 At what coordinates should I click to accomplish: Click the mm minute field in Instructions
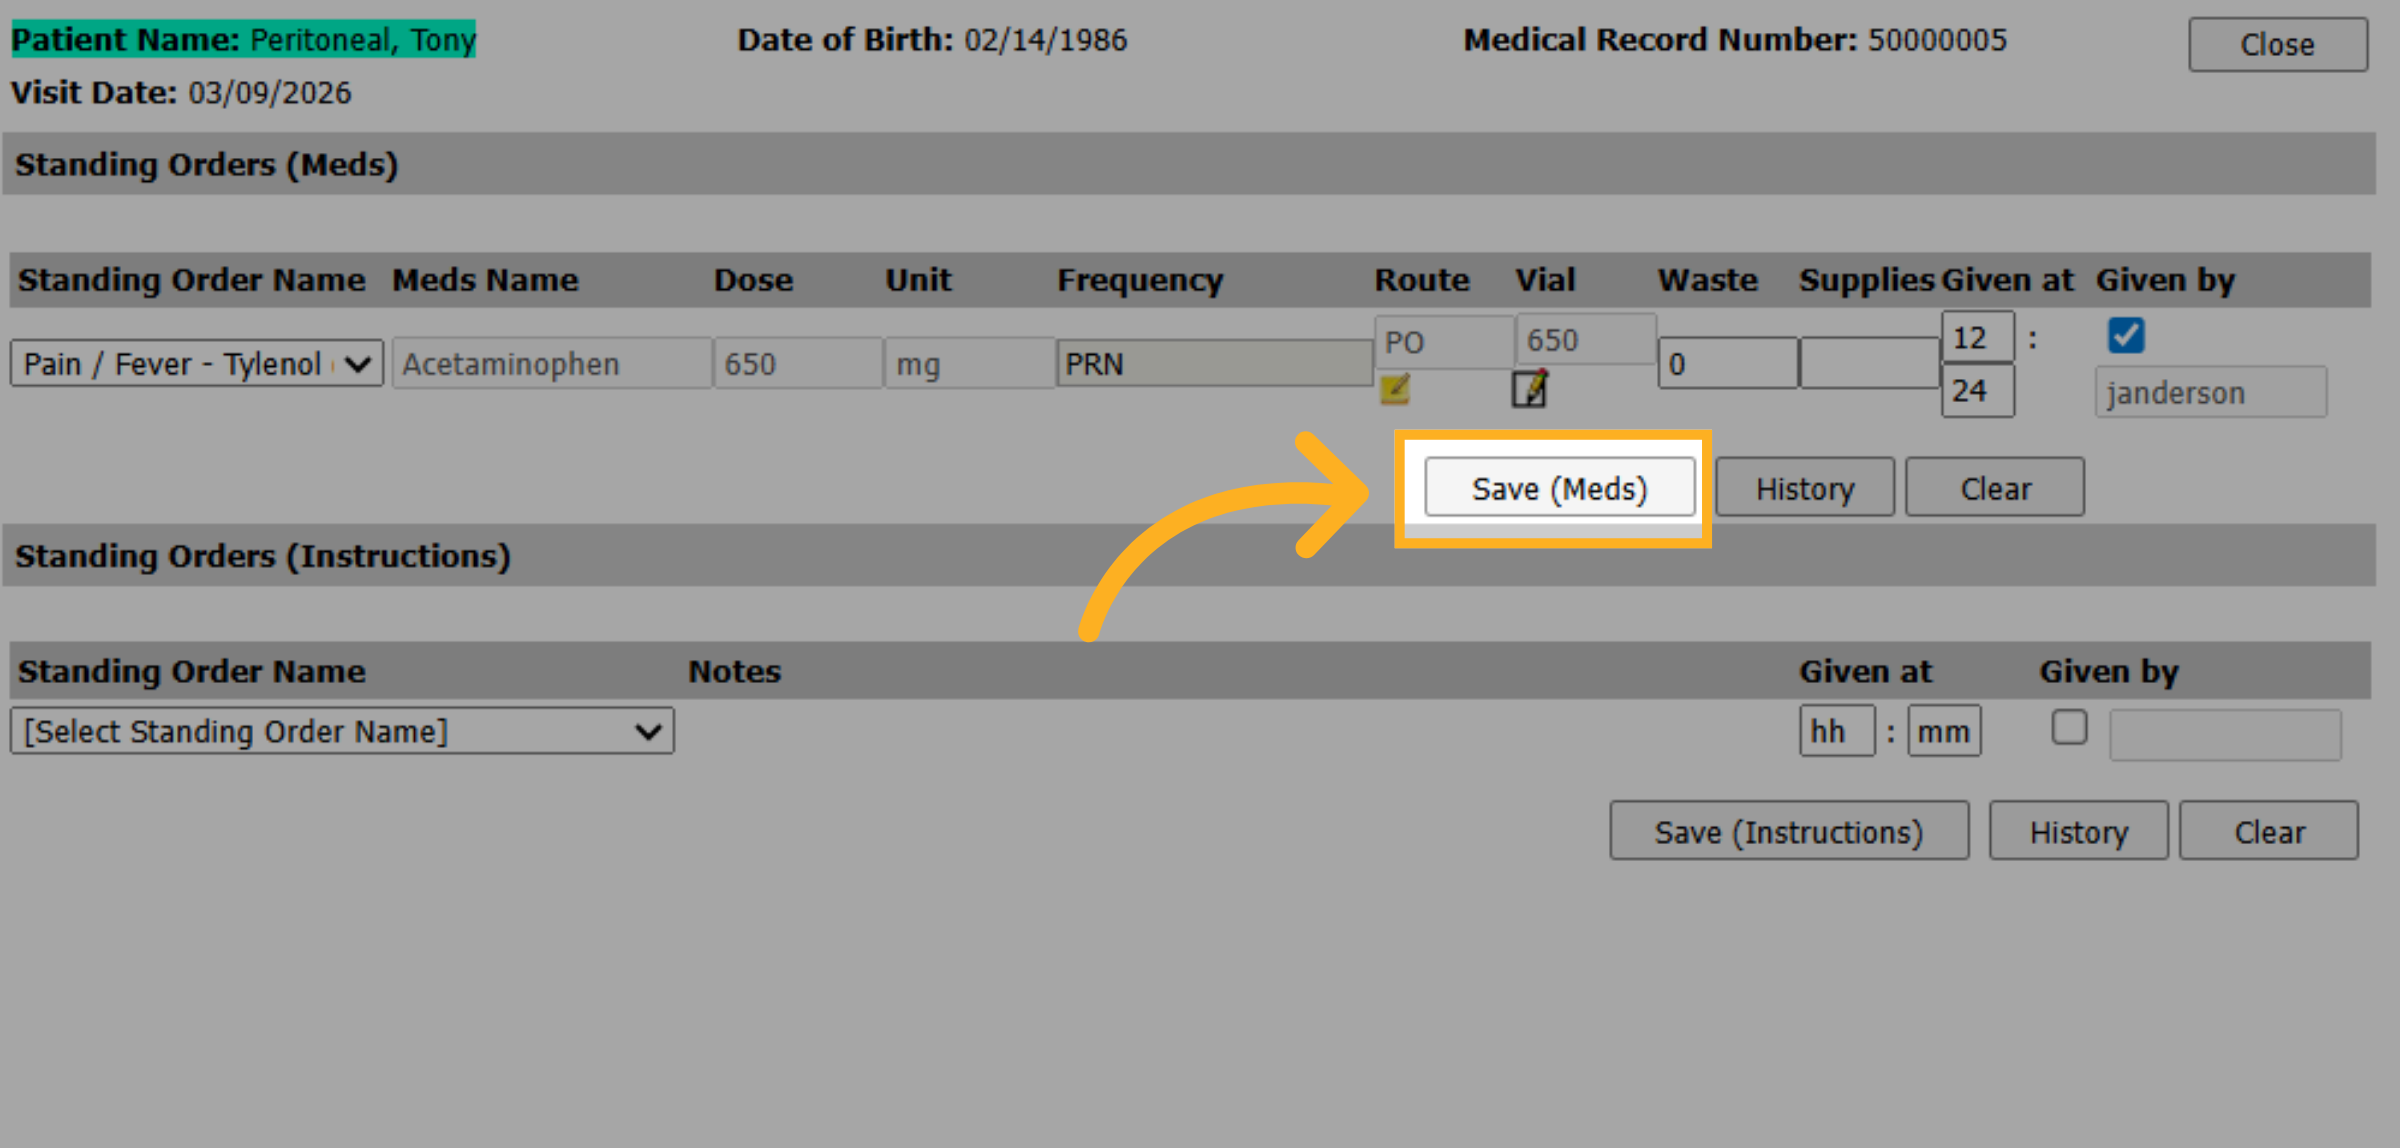point(1944,731)
